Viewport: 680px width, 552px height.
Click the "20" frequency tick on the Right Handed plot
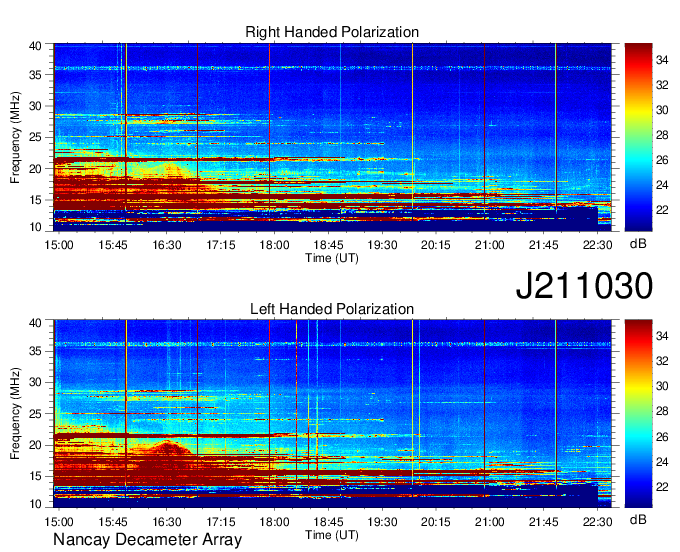click(x=35, y=169)
